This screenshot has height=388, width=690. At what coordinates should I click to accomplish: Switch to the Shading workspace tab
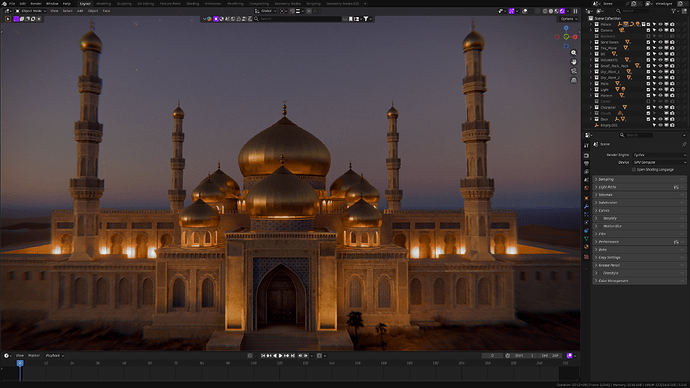point(193,4)
